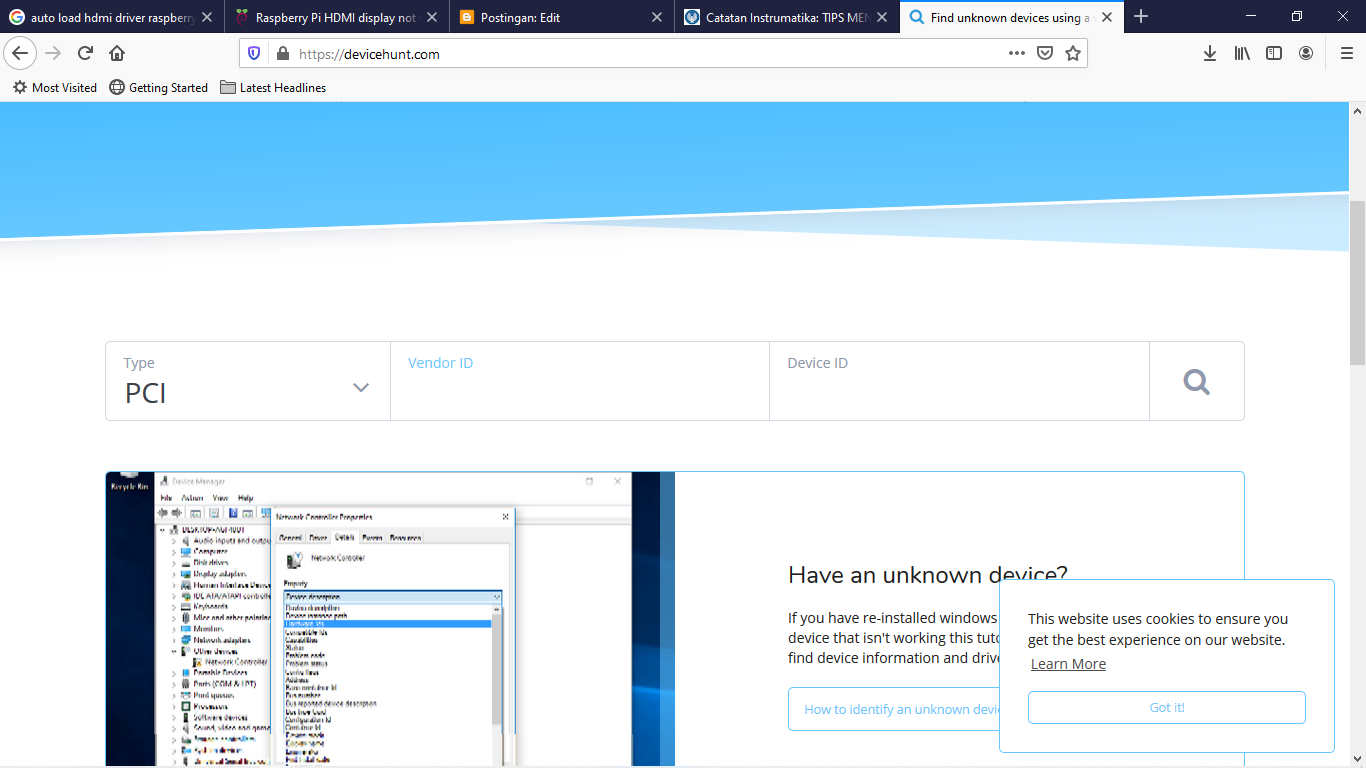
Task: Switch to Postingan: Edit tab
Action: point(562,17)
